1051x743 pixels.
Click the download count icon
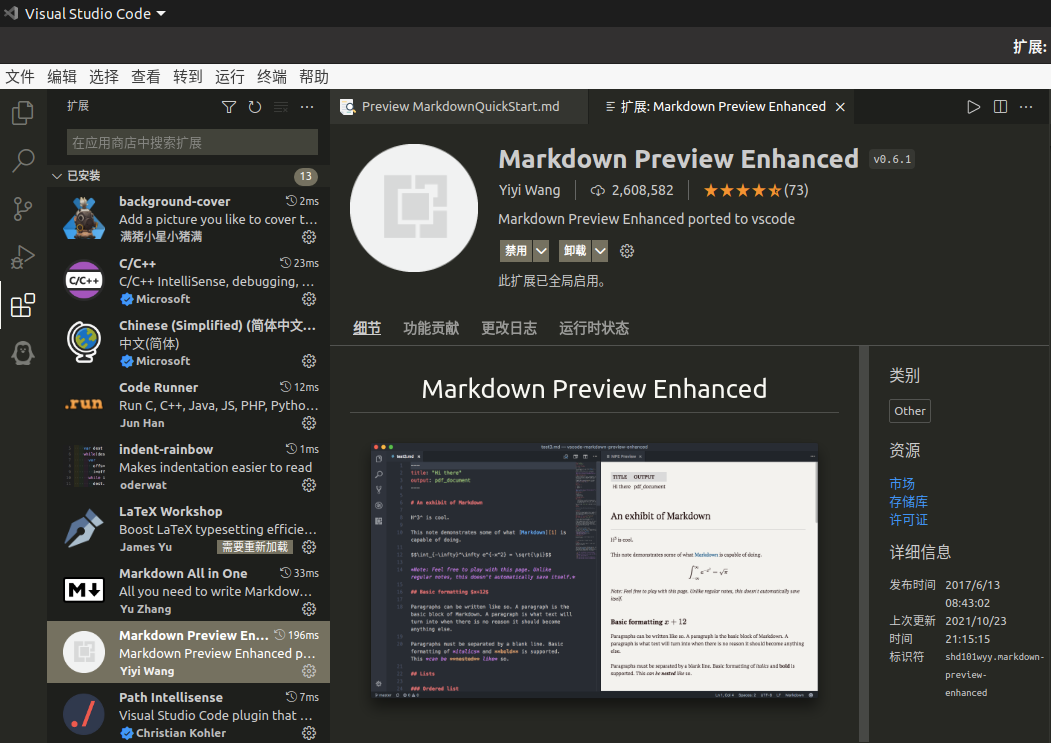[x=597, y=191]
